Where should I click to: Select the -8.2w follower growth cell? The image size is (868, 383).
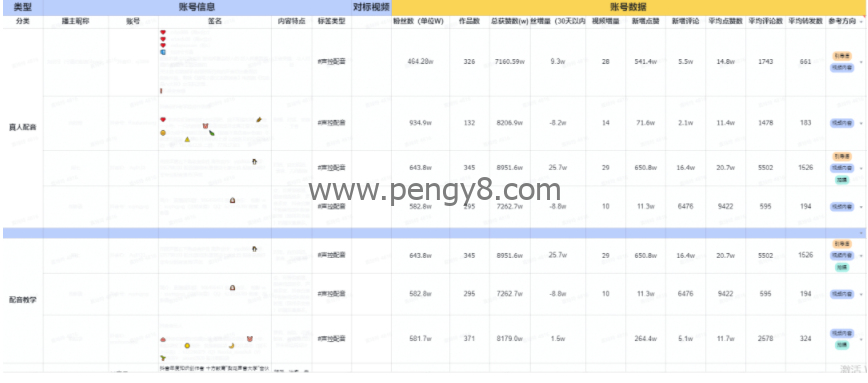[558, 123]
